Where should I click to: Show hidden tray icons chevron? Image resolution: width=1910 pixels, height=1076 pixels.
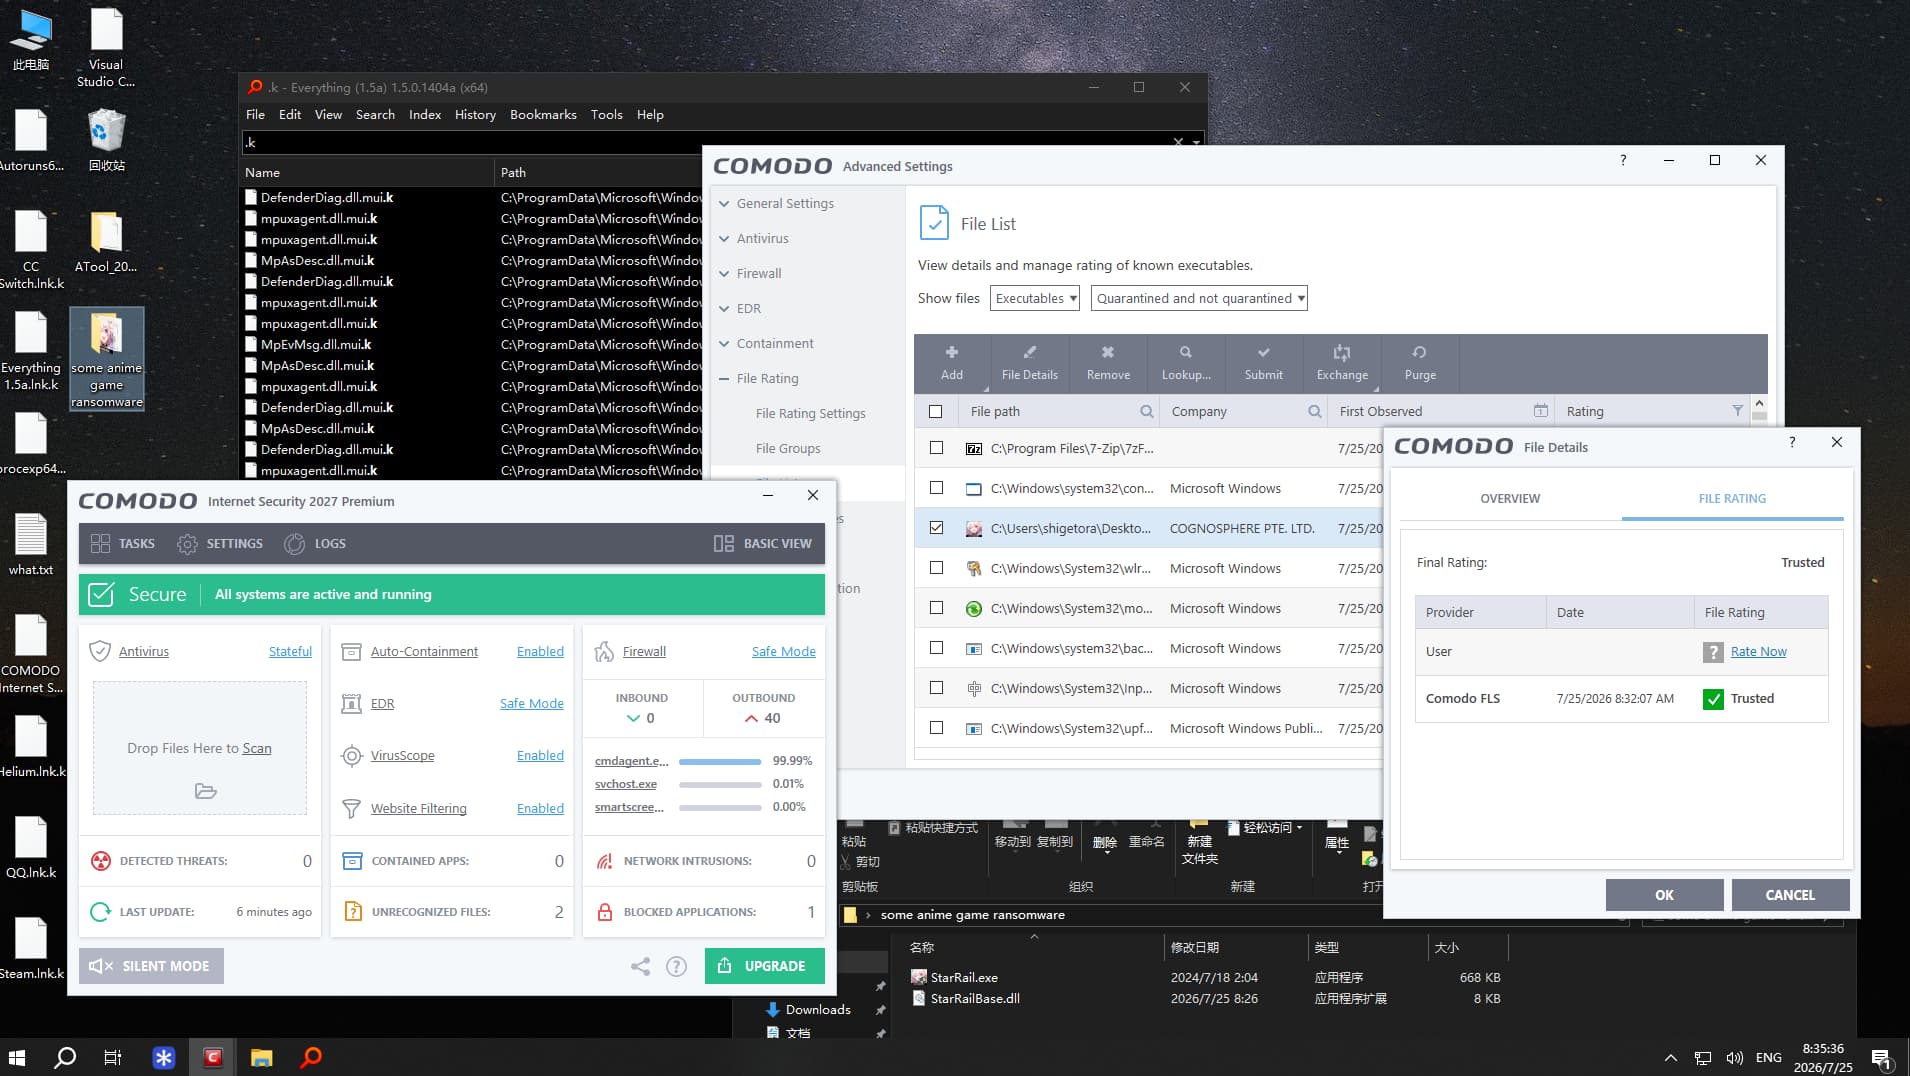coord(1671,1058)
